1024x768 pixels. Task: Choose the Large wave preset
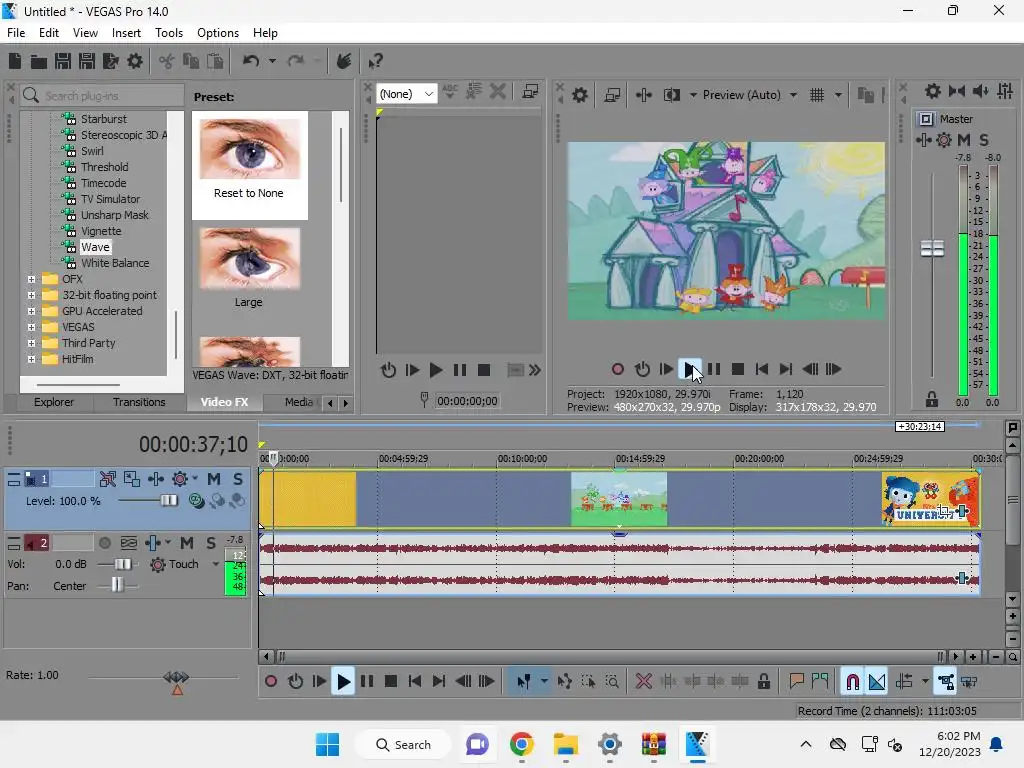point(249,268)
